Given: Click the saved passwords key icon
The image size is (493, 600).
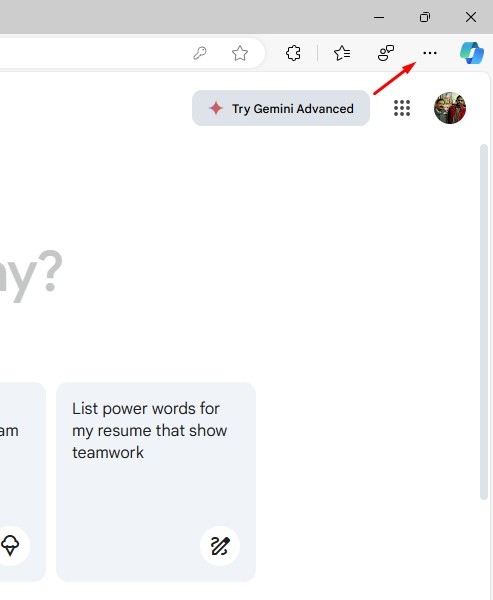Looking at the screenshot, I should (200, 53).
